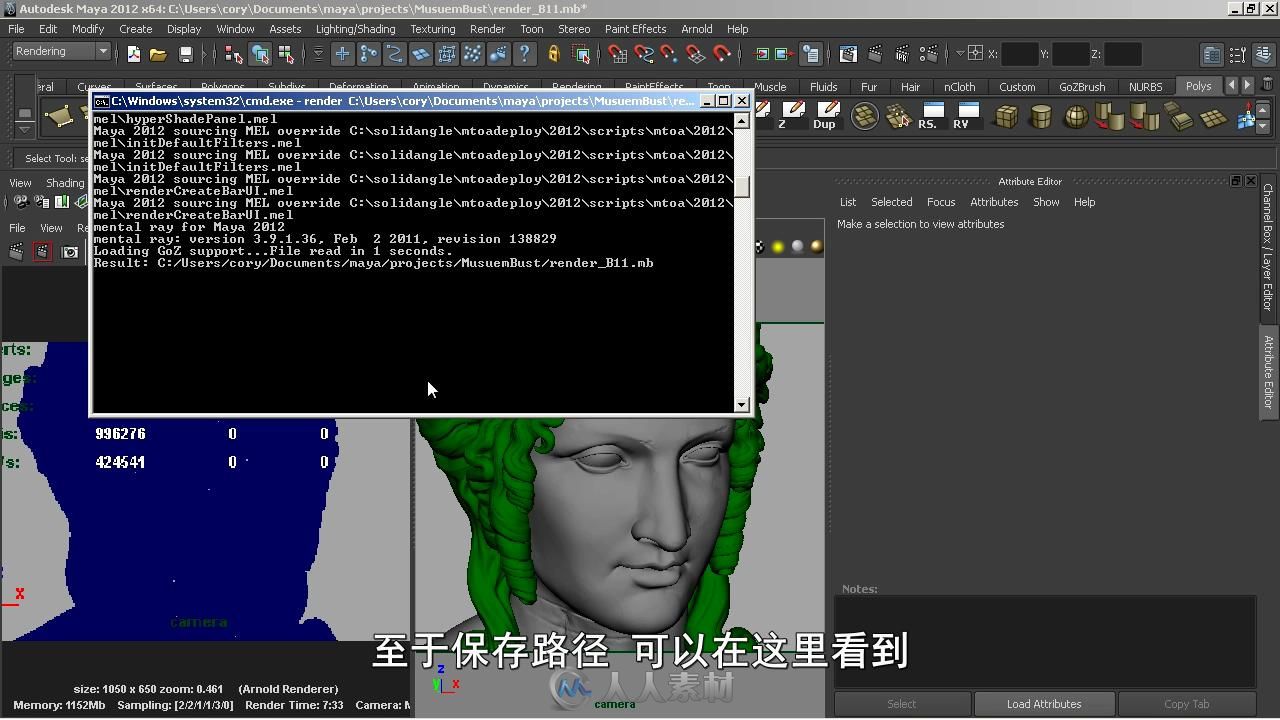1280x720 pixels.
Task: Click the outputs from selected object icon
Action: tap(785, 54)
